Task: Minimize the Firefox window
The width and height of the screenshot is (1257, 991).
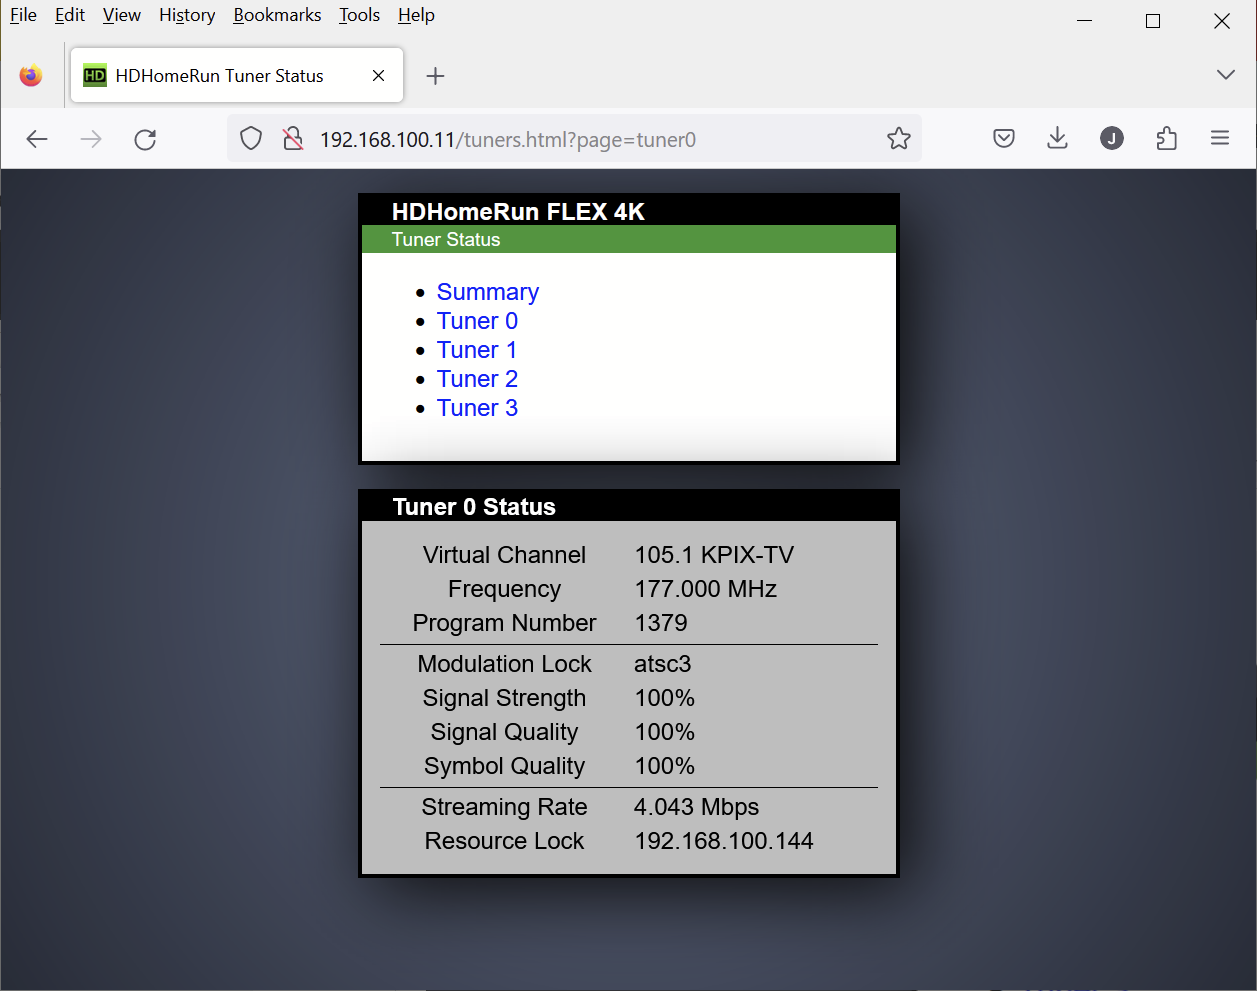Action: [x=1084, y=21]
